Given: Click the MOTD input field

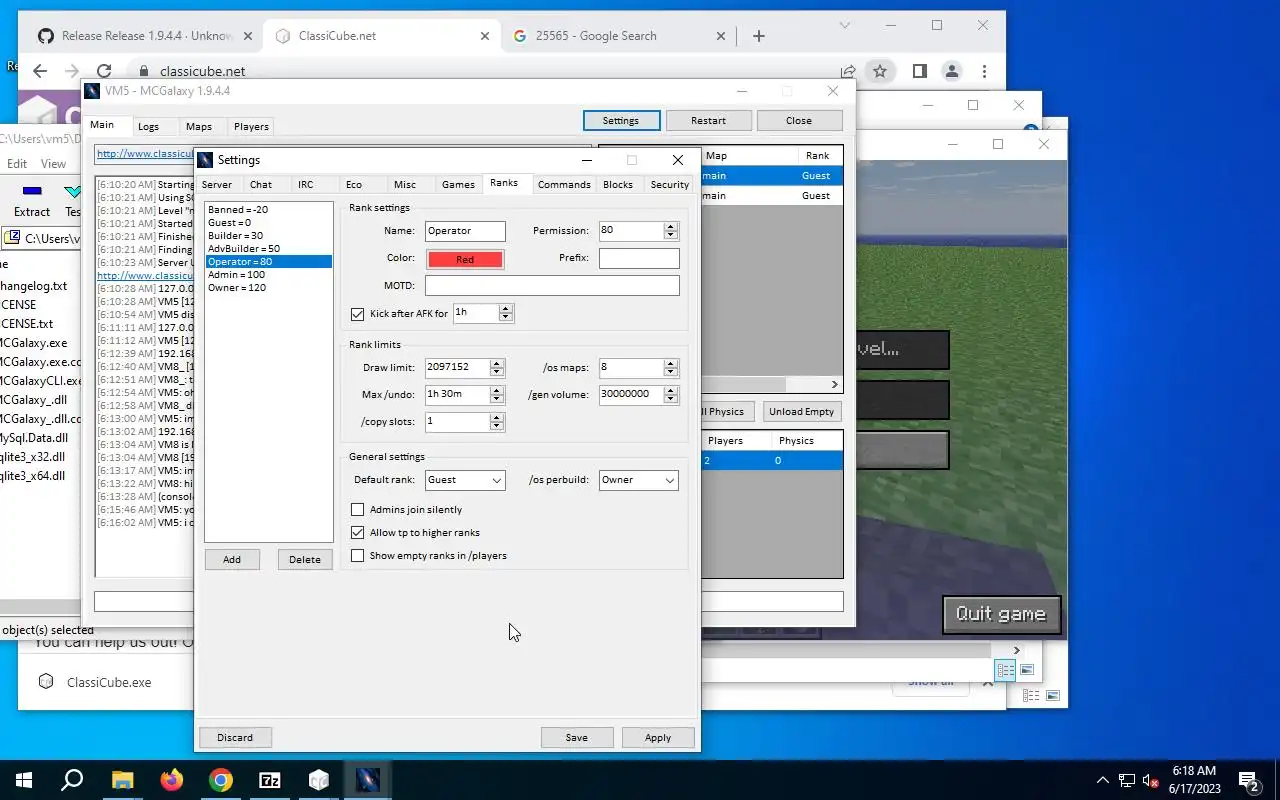Looking at the screenshot, I should coord(552,286).
